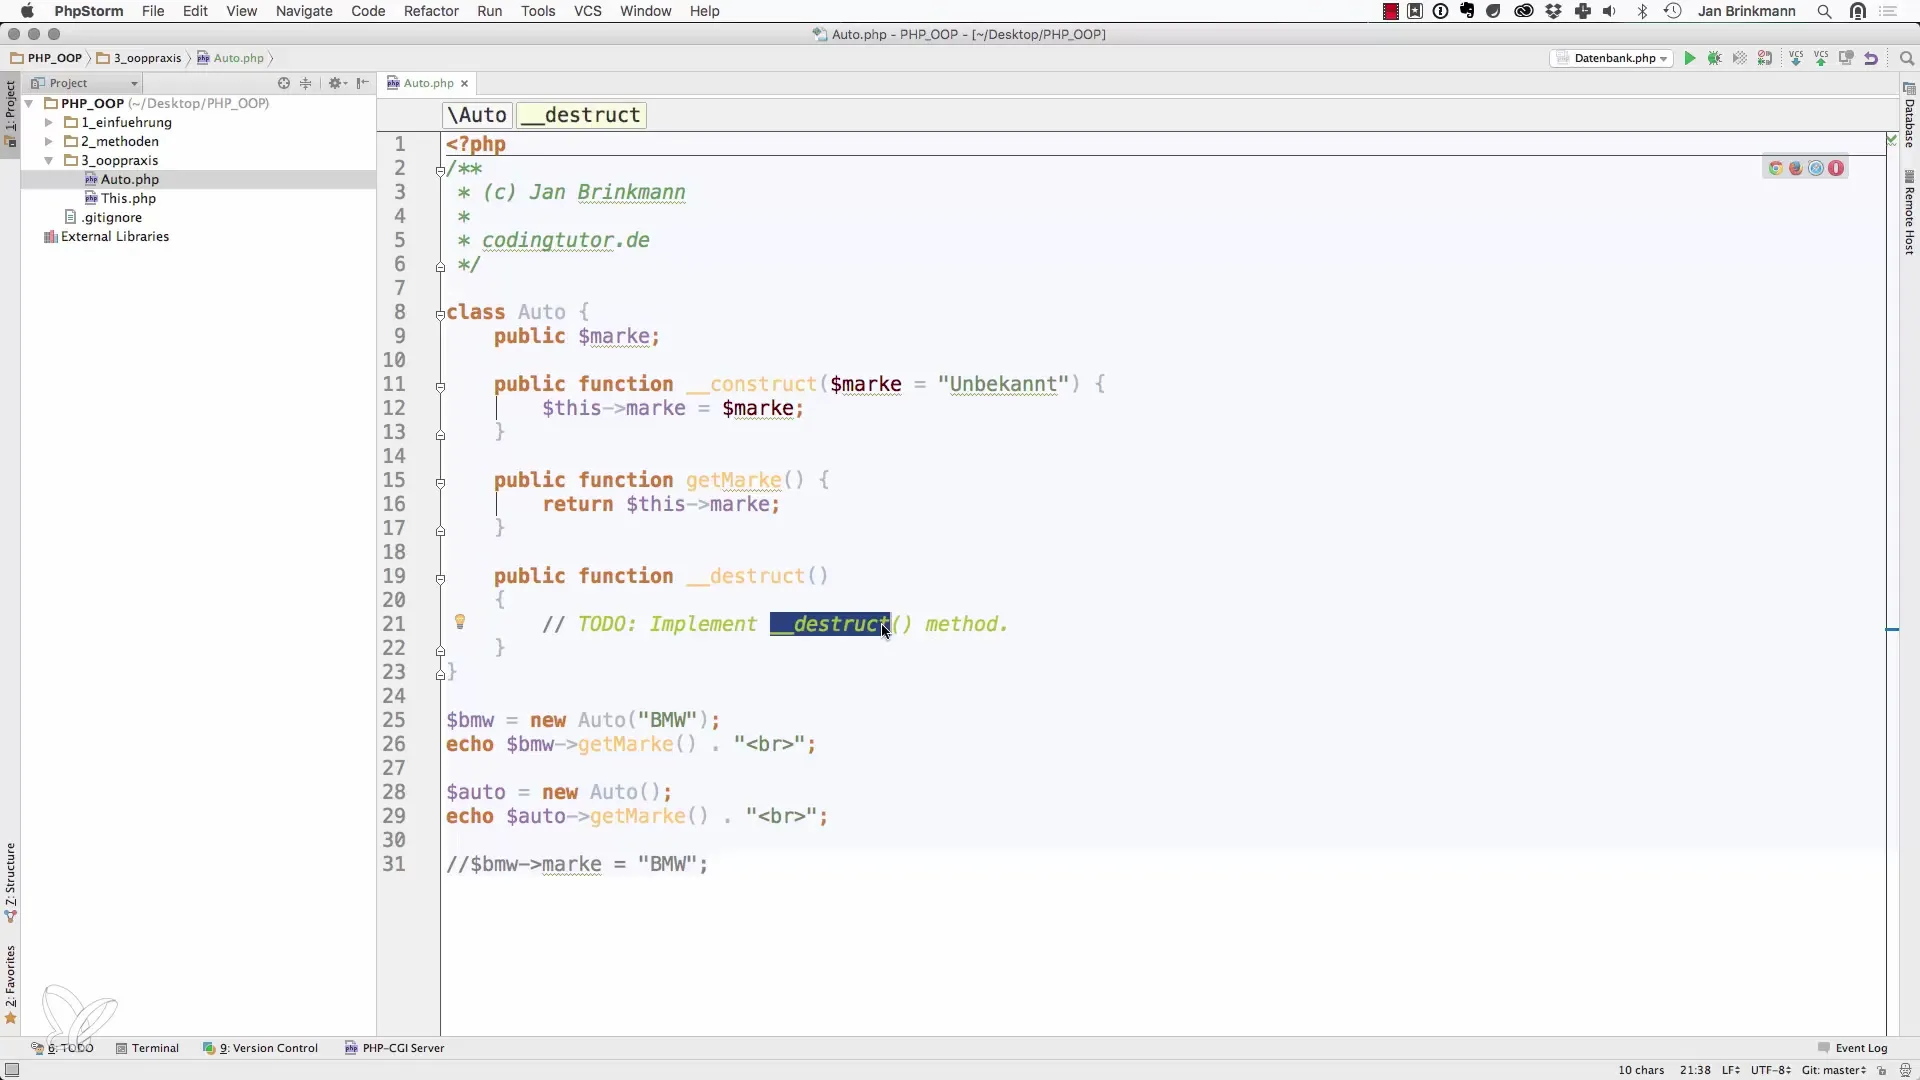Click tool window quick access icon bottom-left
This screenshot has width=1920, height=1080.
click(12, 1070)
